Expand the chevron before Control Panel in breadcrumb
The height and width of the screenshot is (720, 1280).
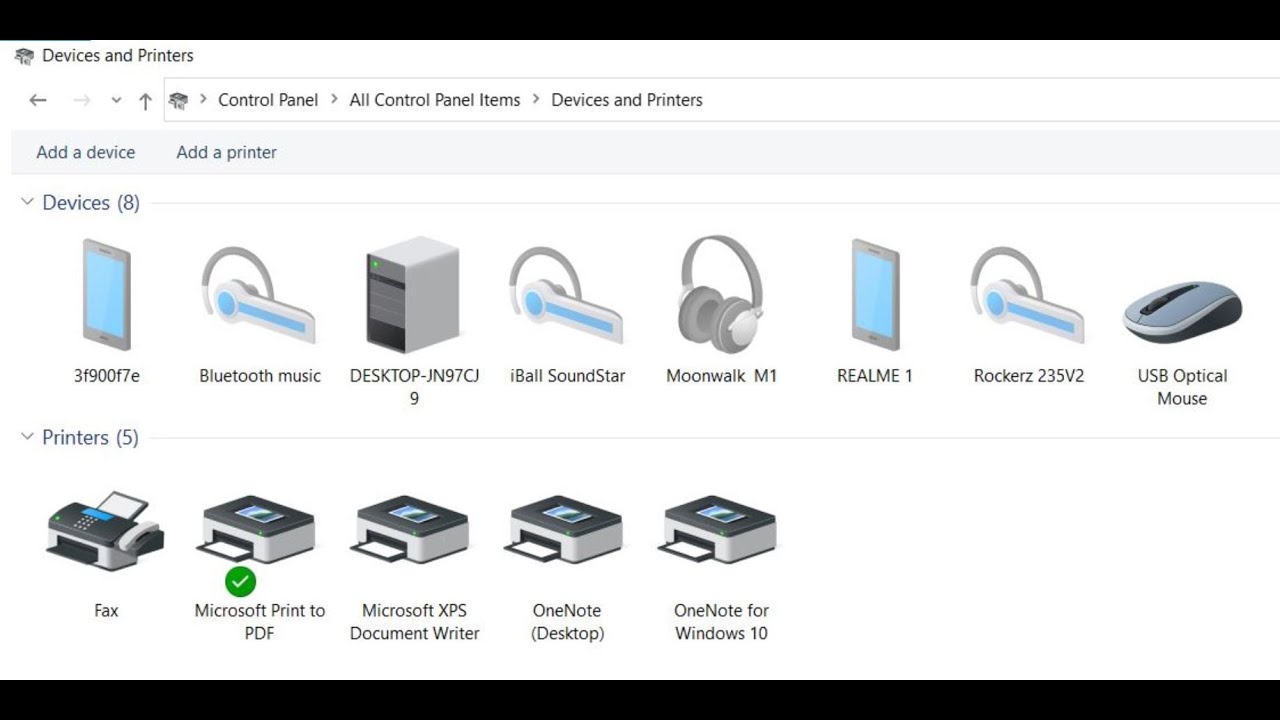204,100
